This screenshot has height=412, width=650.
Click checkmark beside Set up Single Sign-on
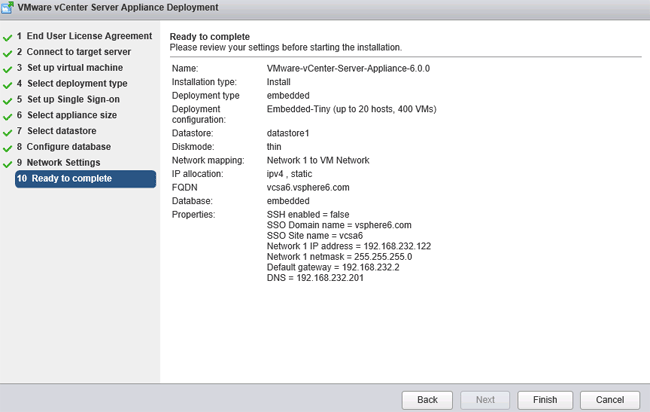7,101
